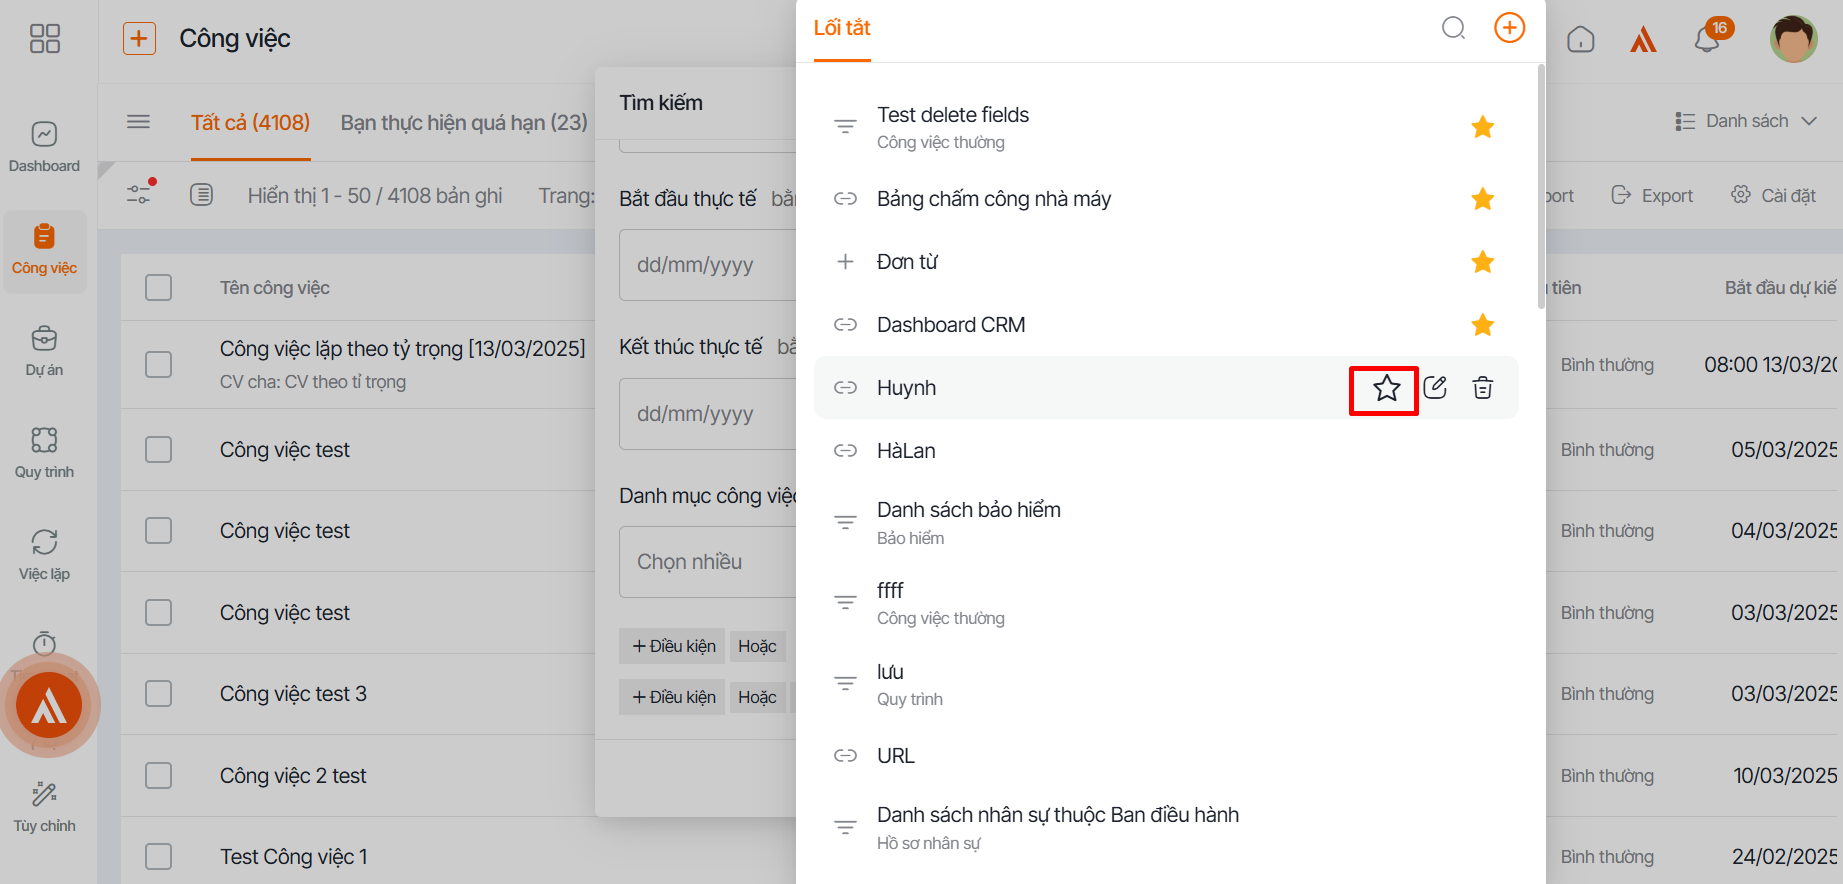
Task: Select the Tất cả (4108) tab
Action: pos(250,123)
